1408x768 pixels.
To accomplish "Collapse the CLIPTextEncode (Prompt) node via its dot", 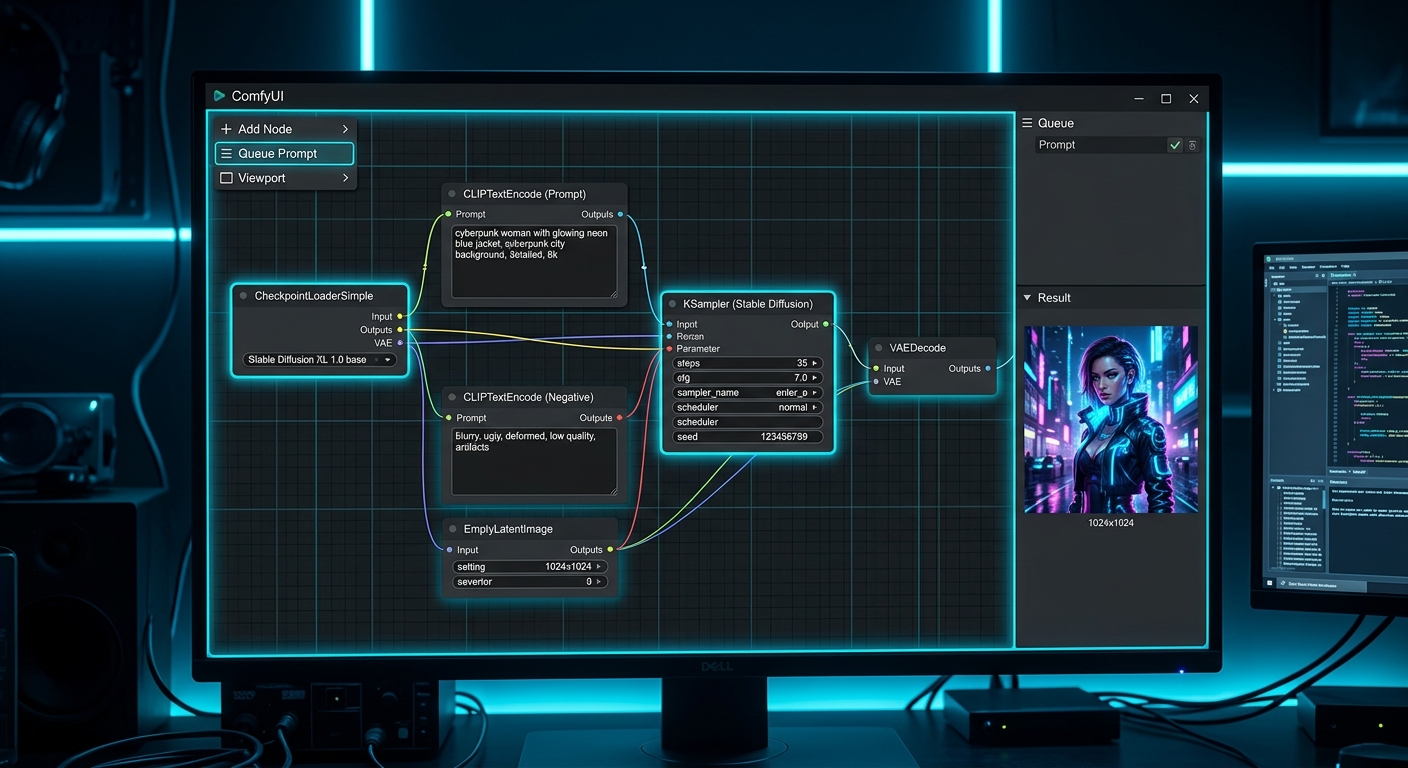I will click(x=452, y=194).
